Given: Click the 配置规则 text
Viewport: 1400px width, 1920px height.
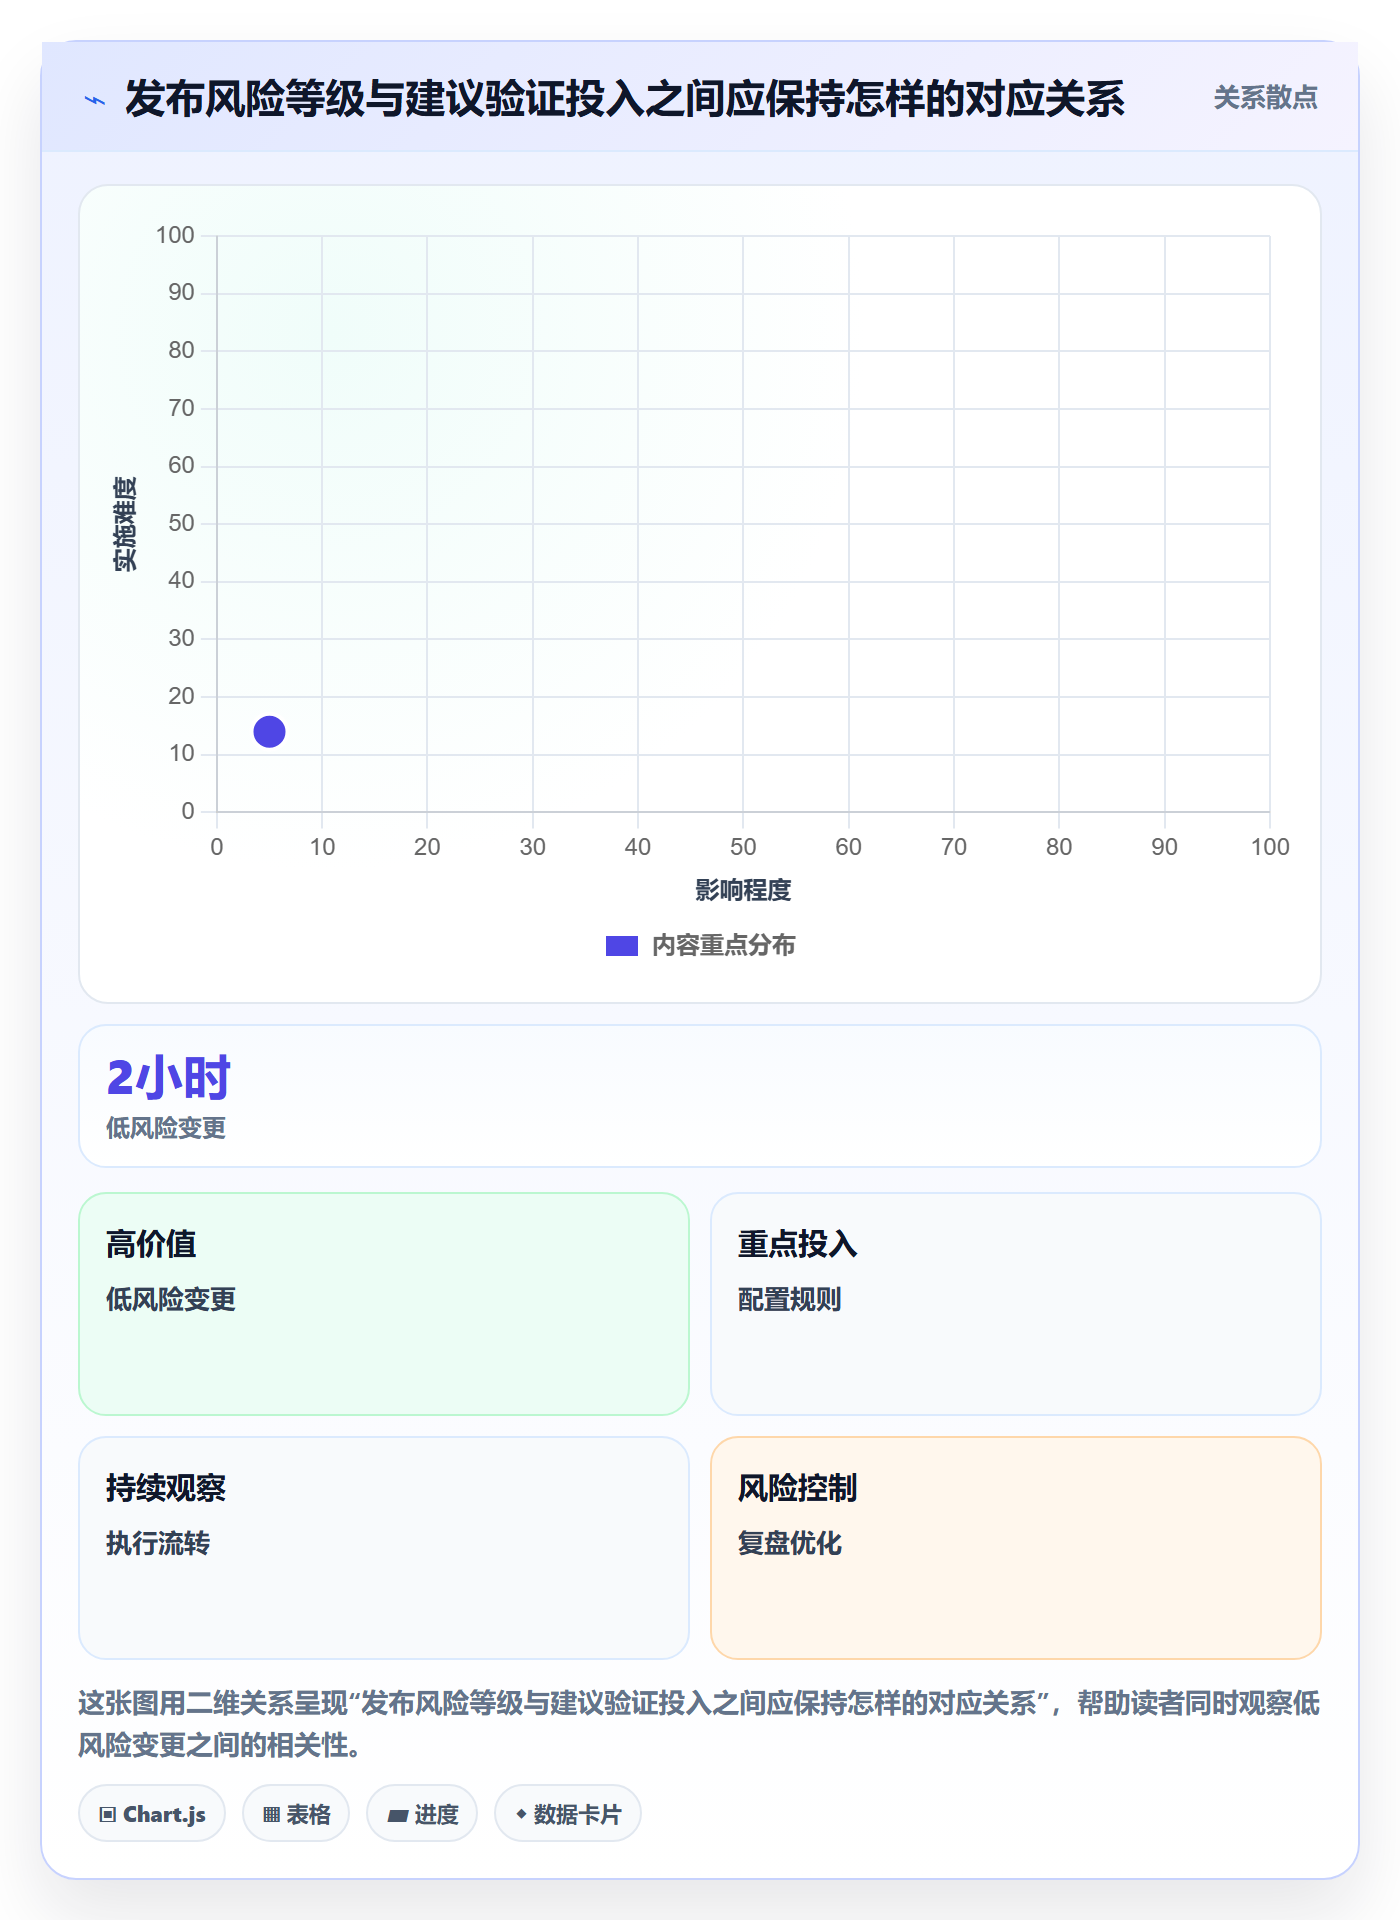Looking at the screenshot, I should 789,1299.
